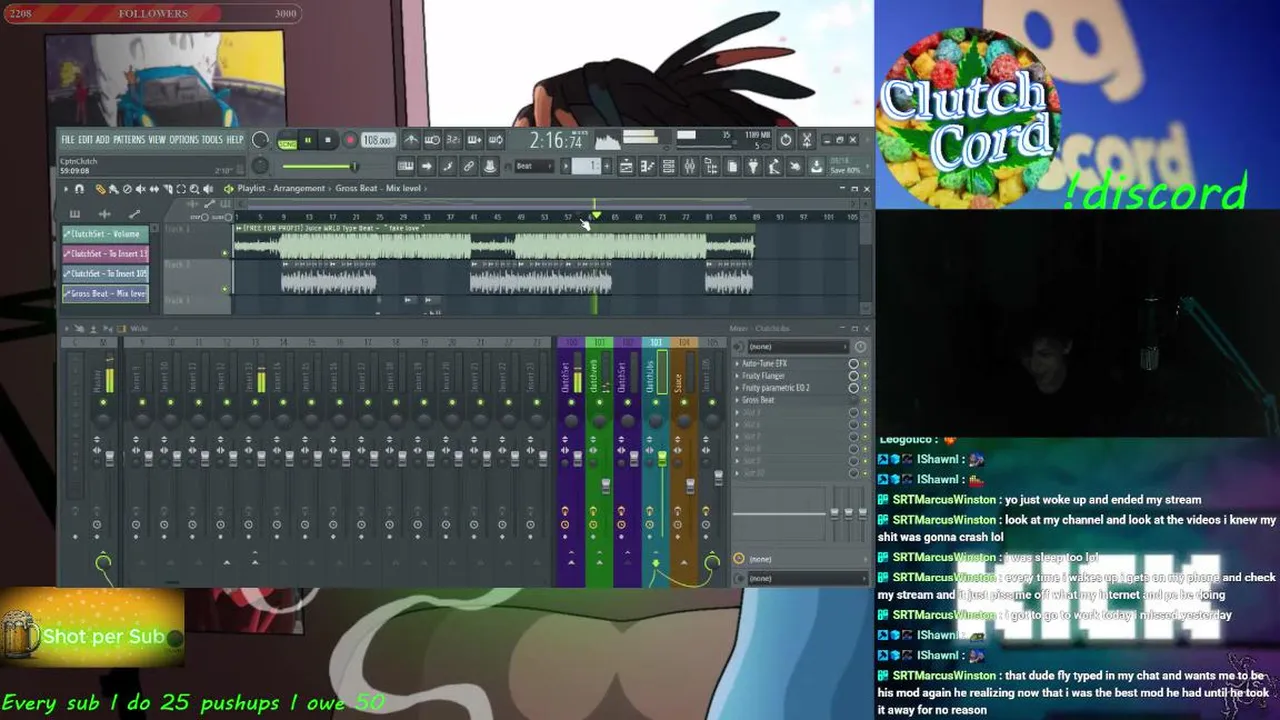Toggle wait for input icon
The height and width of the screenshot is (720, 1280).
(432, 141)
